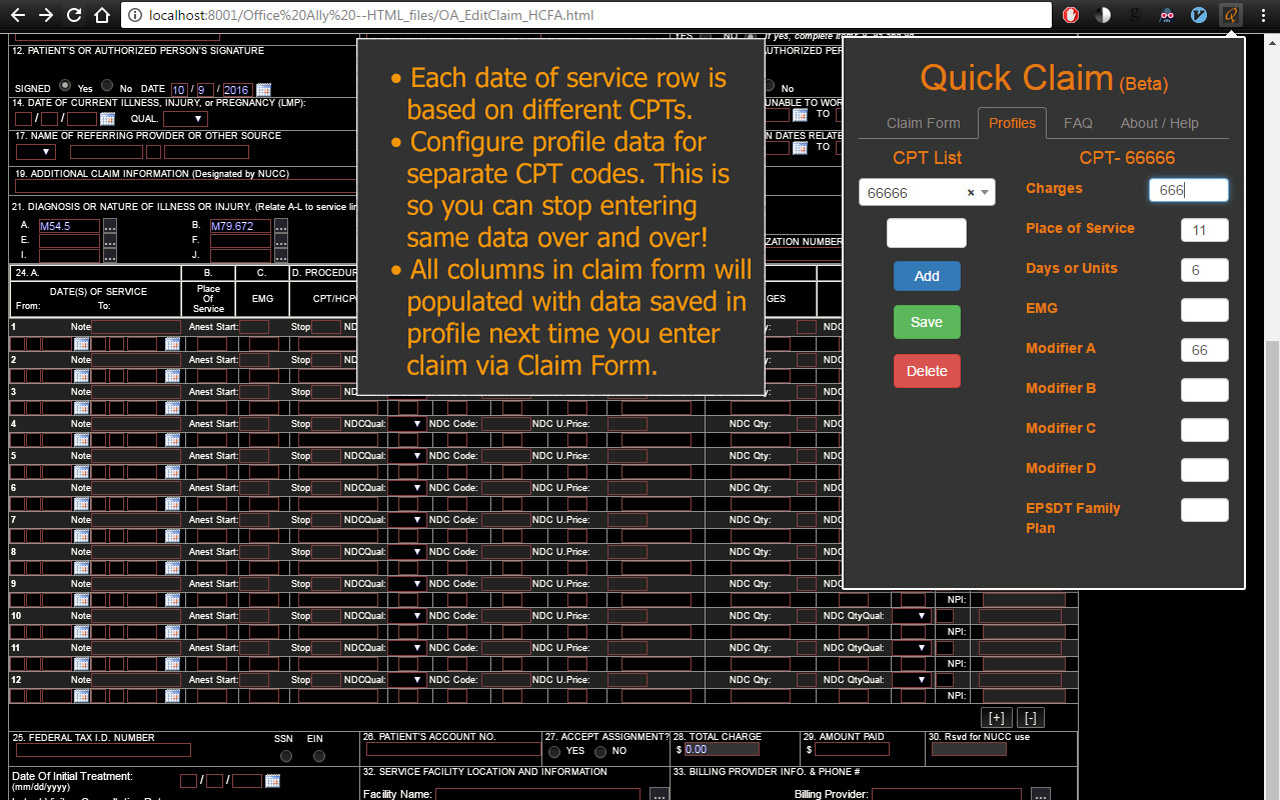Select YES for accept assignment
Image resolution: width=1280 pixels, height=800 pixels.
(x=555, y=751)
